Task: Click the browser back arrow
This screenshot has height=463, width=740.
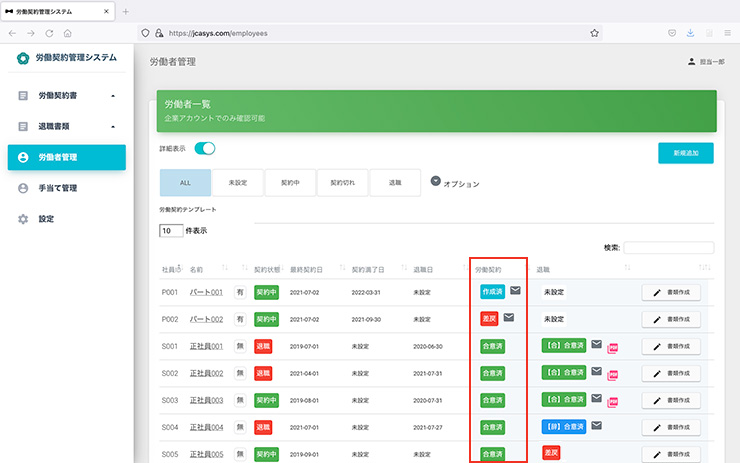Action: click(12, 33)
